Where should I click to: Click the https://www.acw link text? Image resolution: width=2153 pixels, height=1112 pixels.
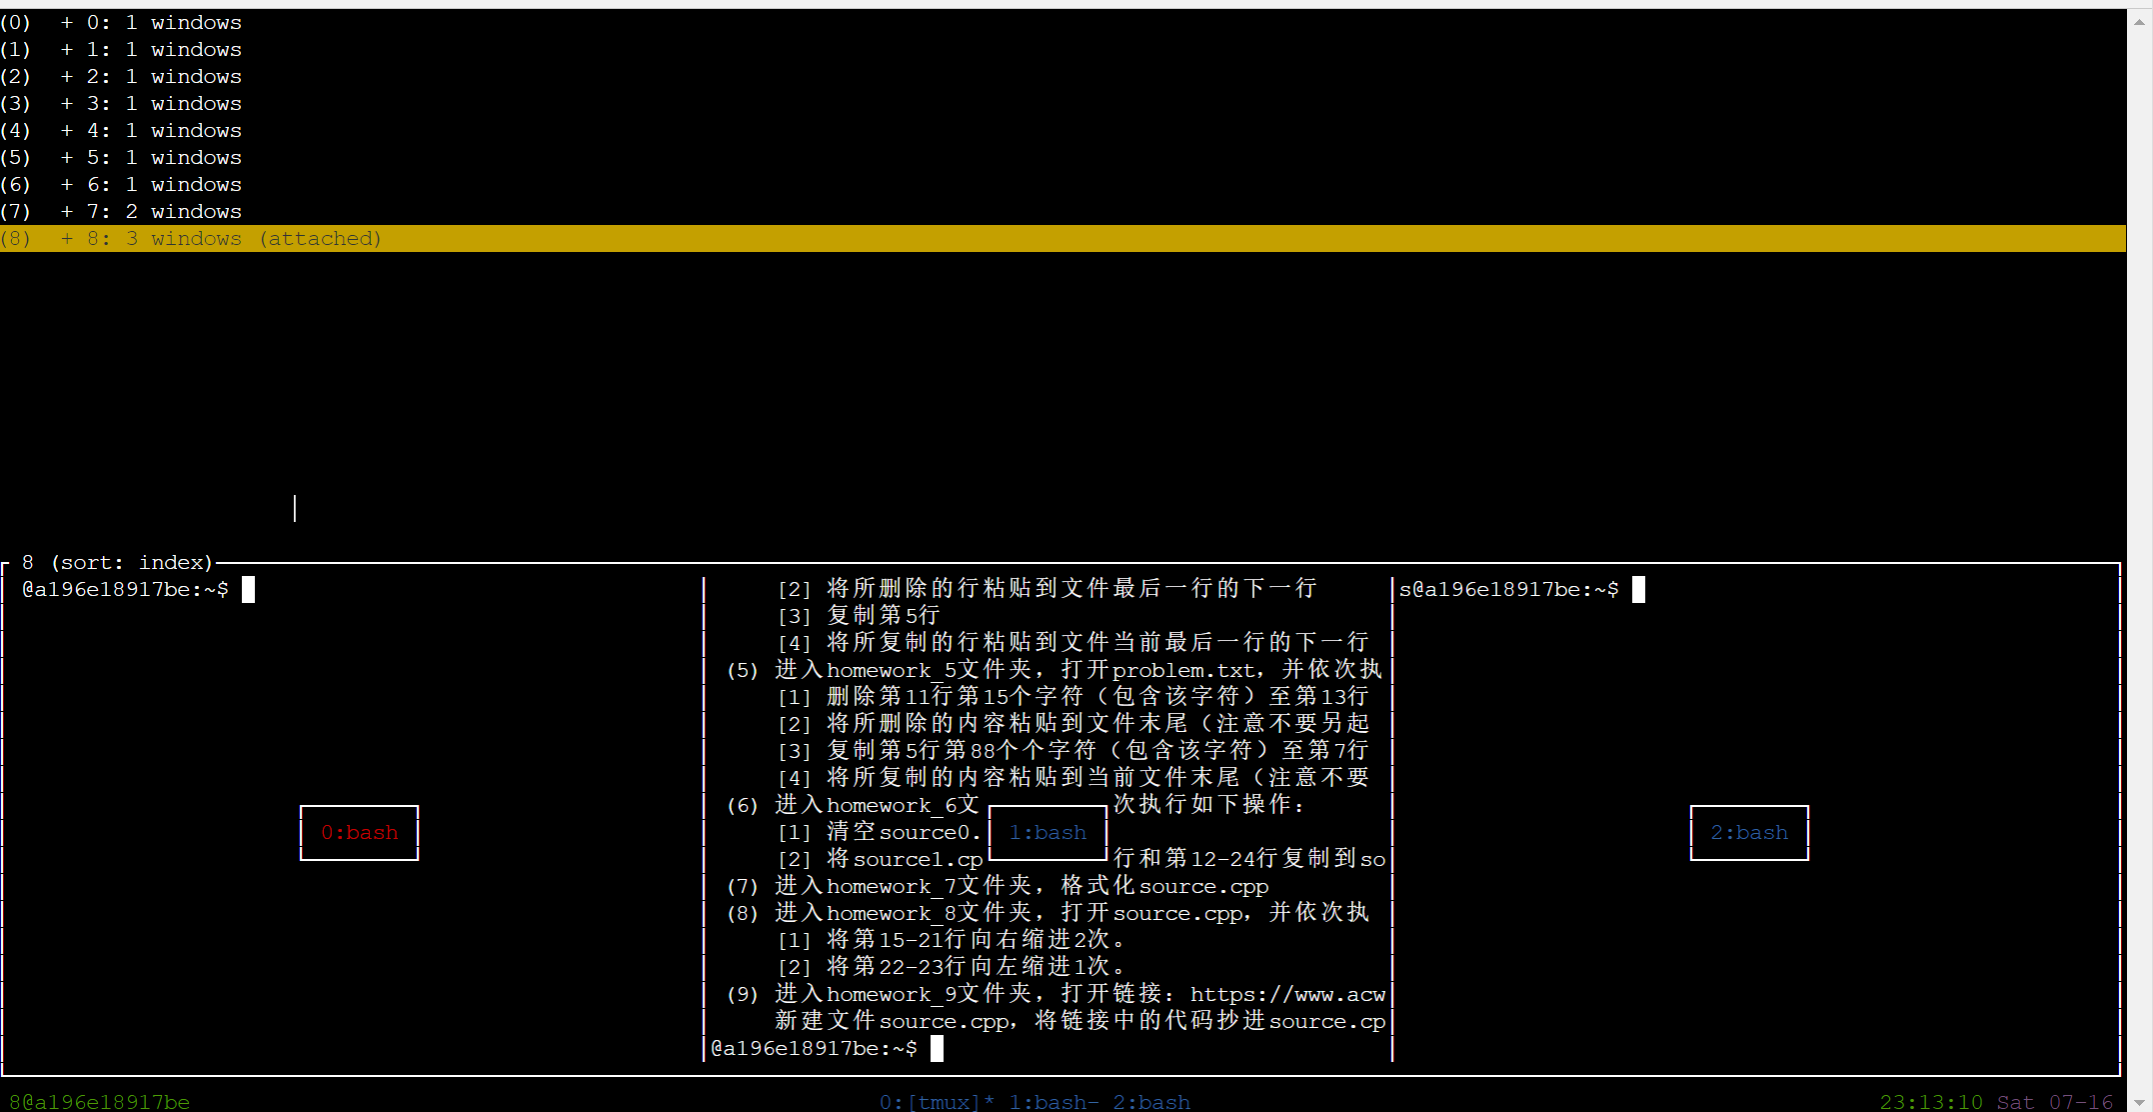click(1288, 994)
